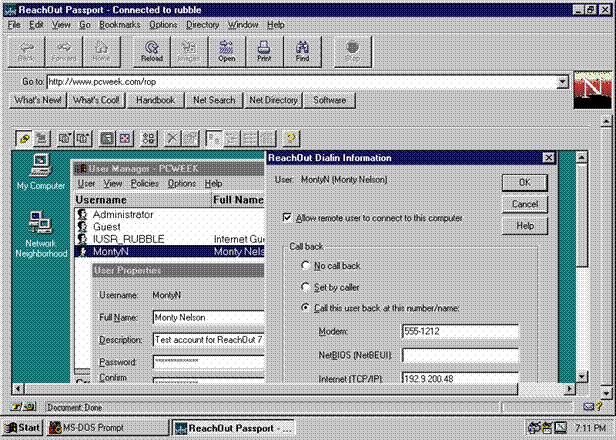Click Cancel in the Dialin dialog

pyautogui.click(x=525, y=204)
